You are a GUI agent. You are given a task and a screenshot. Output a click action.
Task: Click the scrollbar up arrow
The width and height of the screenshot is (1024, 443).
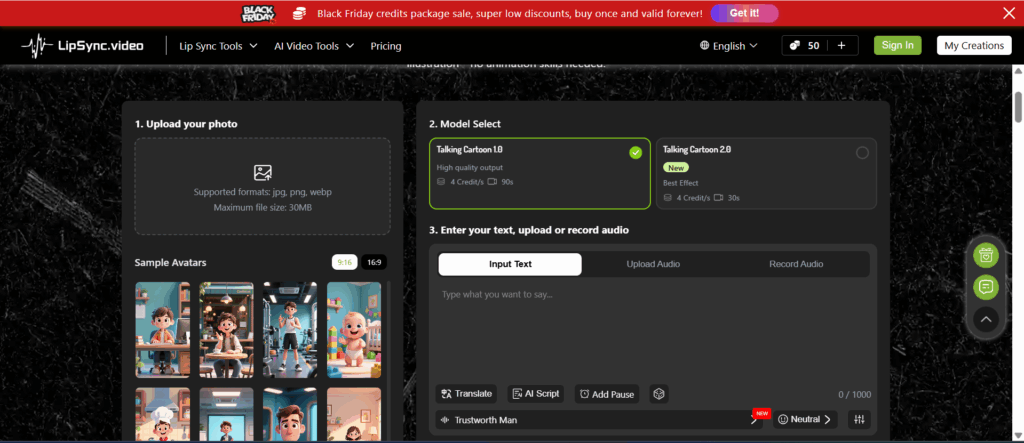click(x=1018, y=71)
